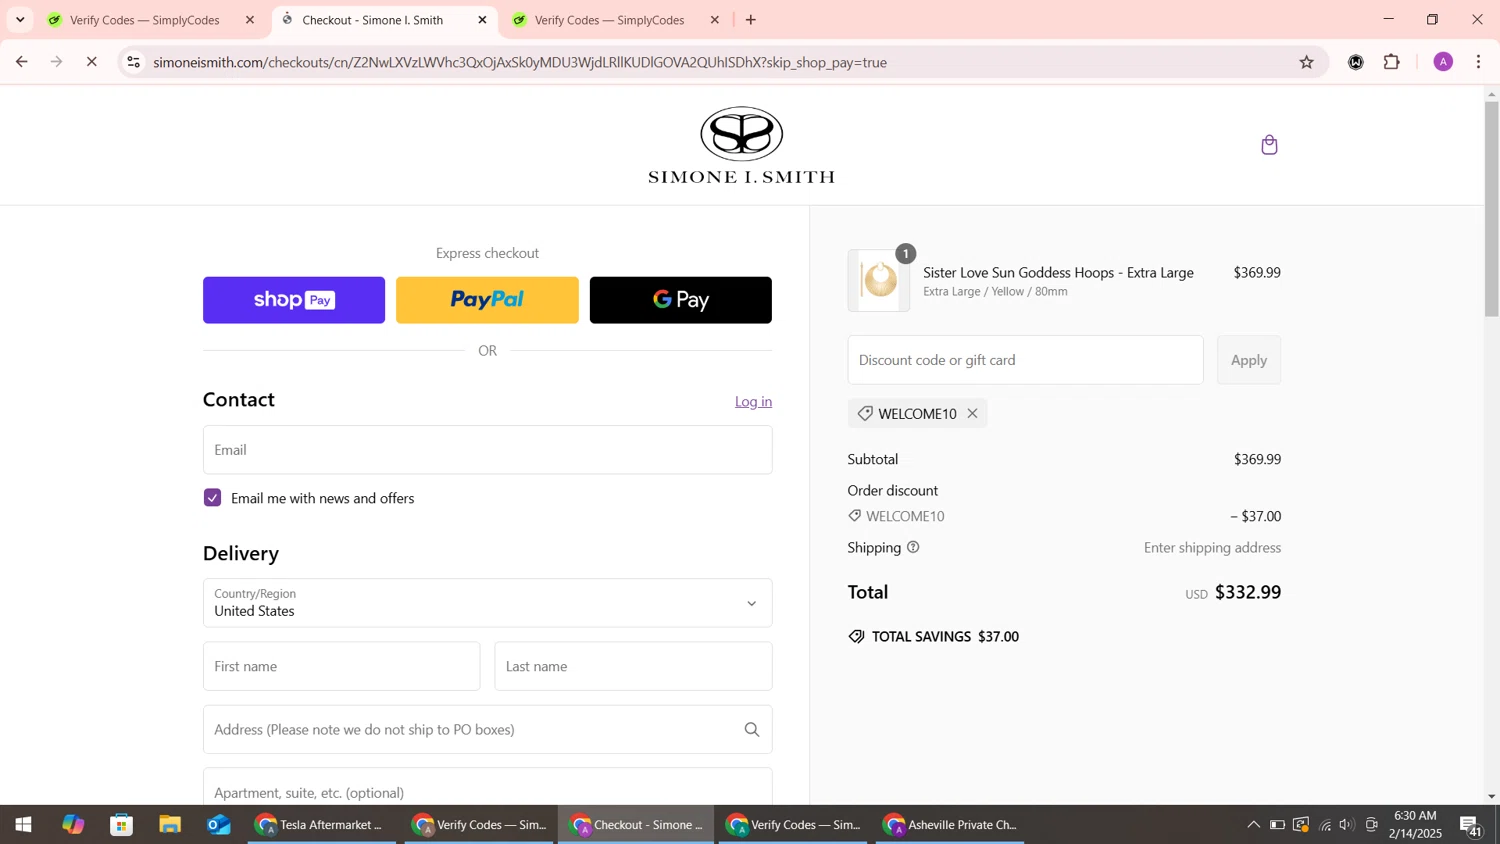Switch to Tesla Aftermarket Chrome window
This screenshot has width=1500, height=844.
pyautogui.click(x=321, y=825)
